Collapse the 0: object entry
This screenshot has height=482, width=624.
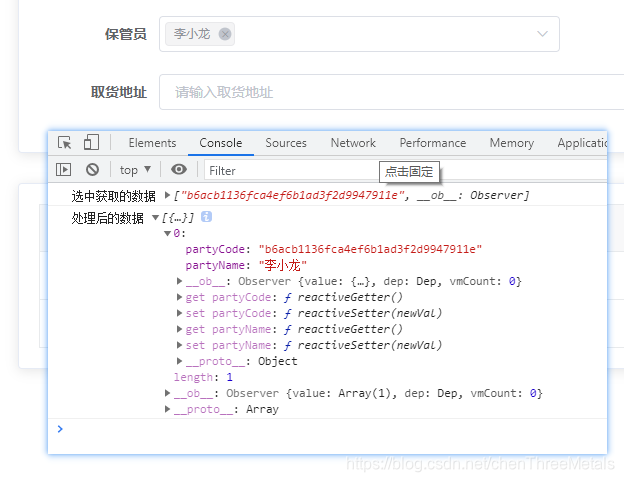[168, 233]
